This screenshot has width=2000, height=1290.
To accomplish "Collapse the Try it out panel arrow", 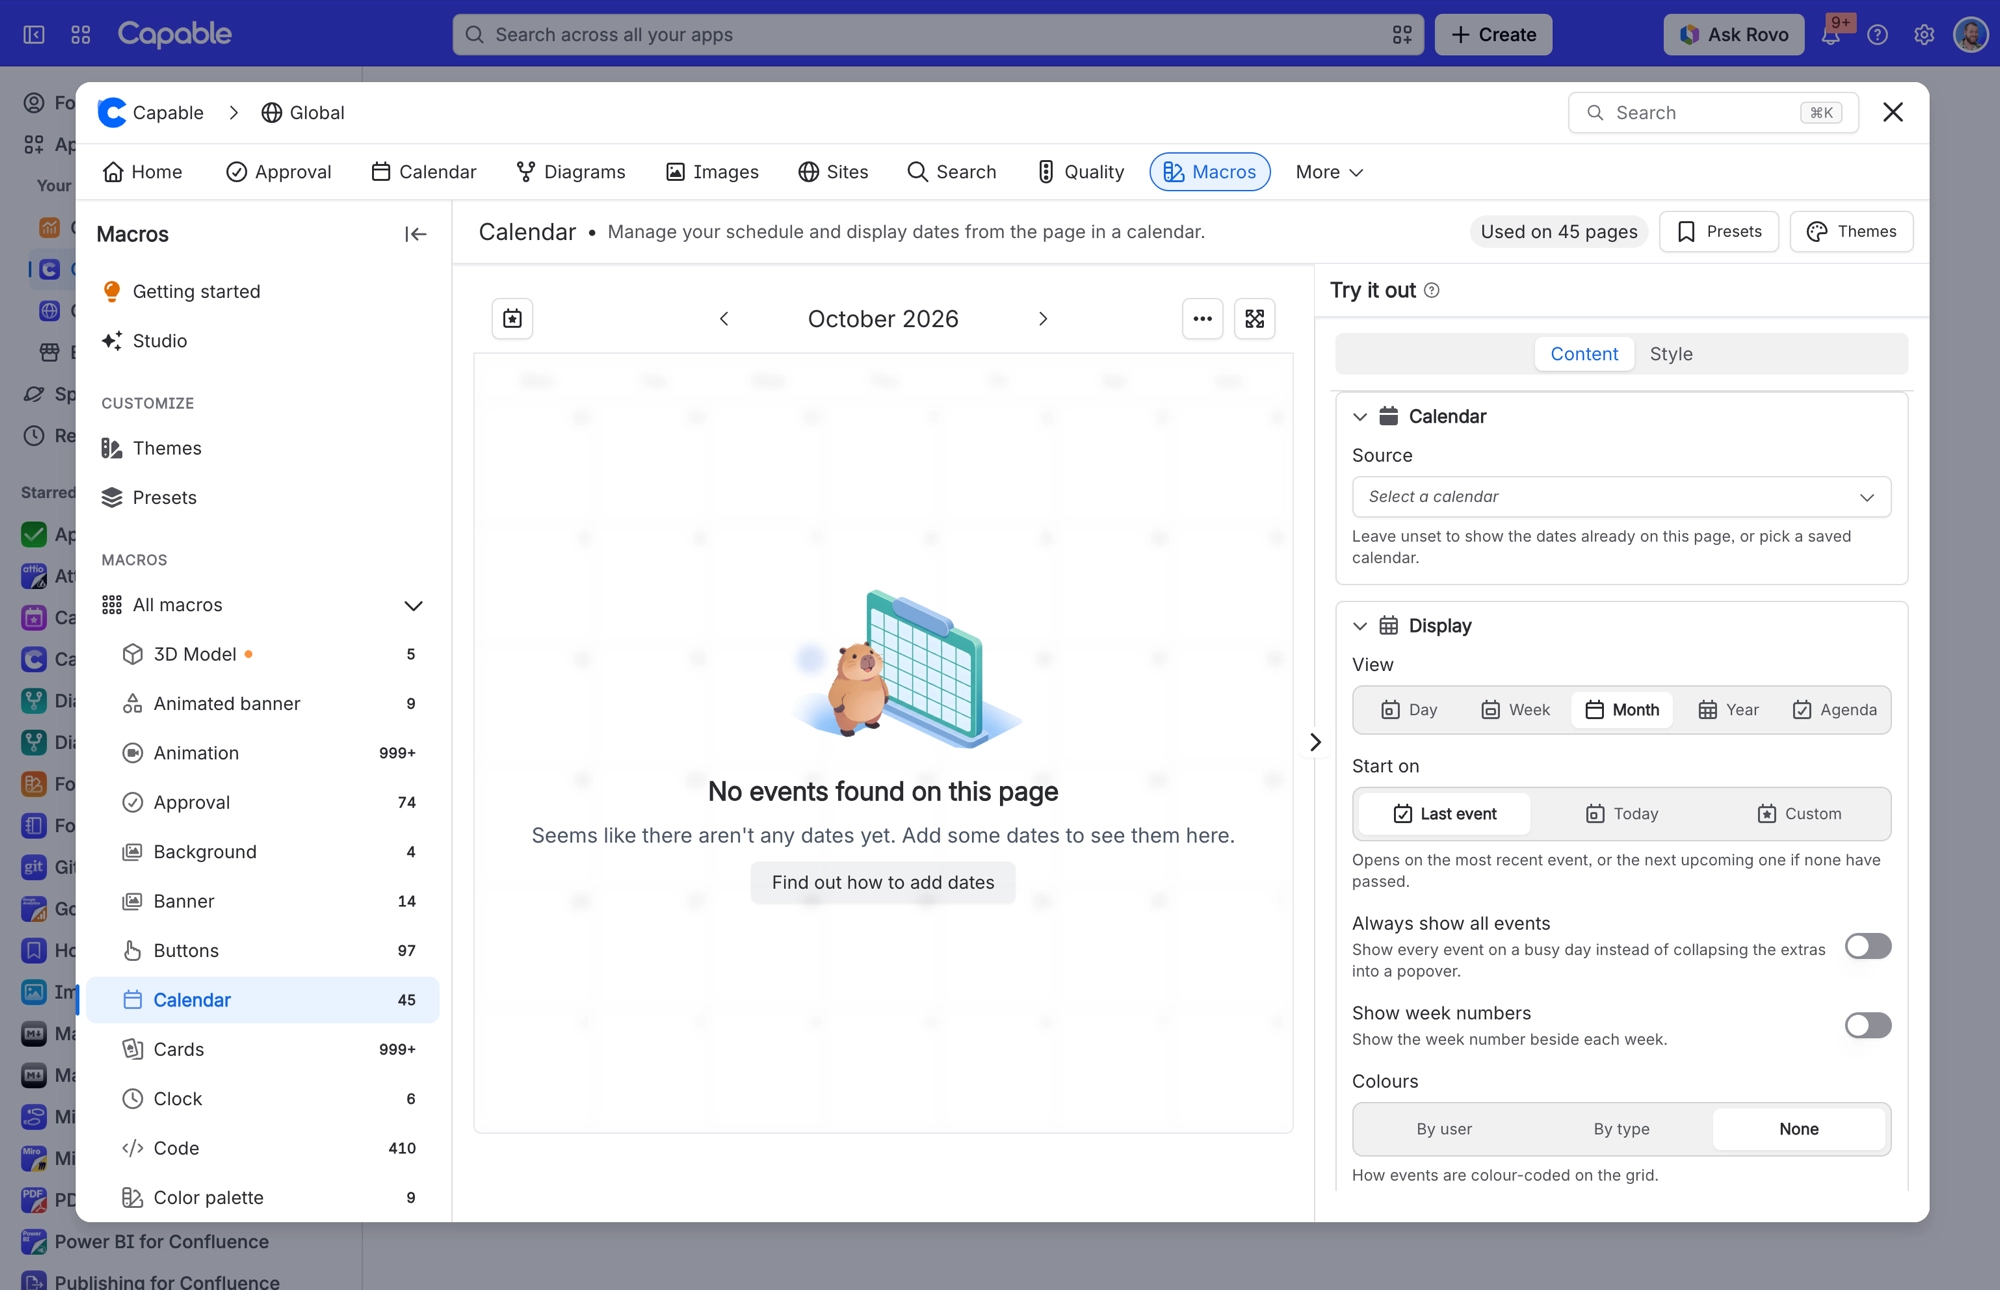I will coord(1315,742).
